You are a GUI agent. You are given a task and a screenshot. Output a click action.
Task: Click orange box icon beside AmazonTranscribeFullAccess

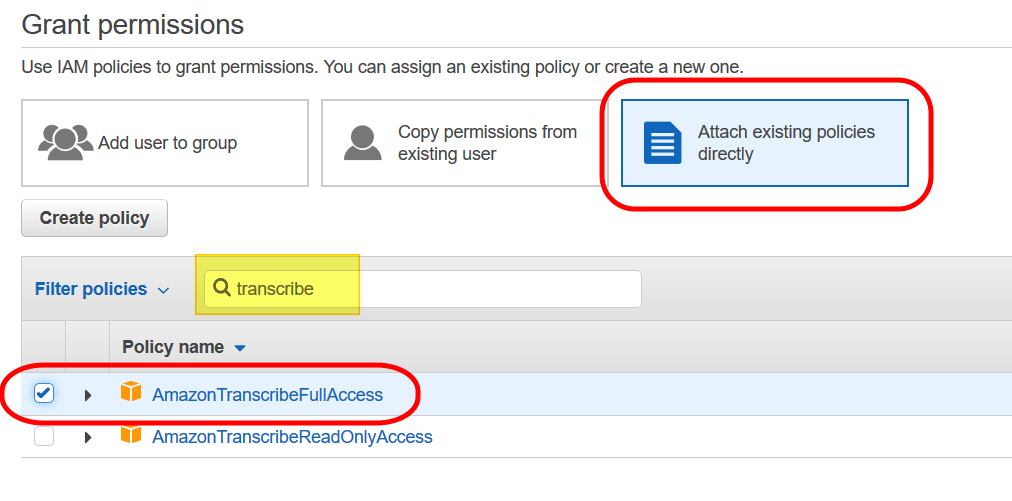131,393
